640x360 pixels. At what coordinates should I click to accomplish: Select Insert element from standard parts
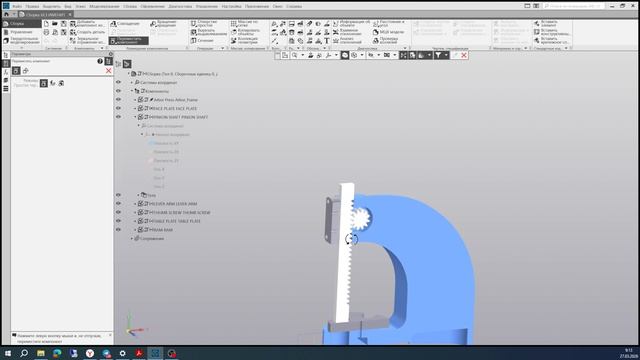545,24
